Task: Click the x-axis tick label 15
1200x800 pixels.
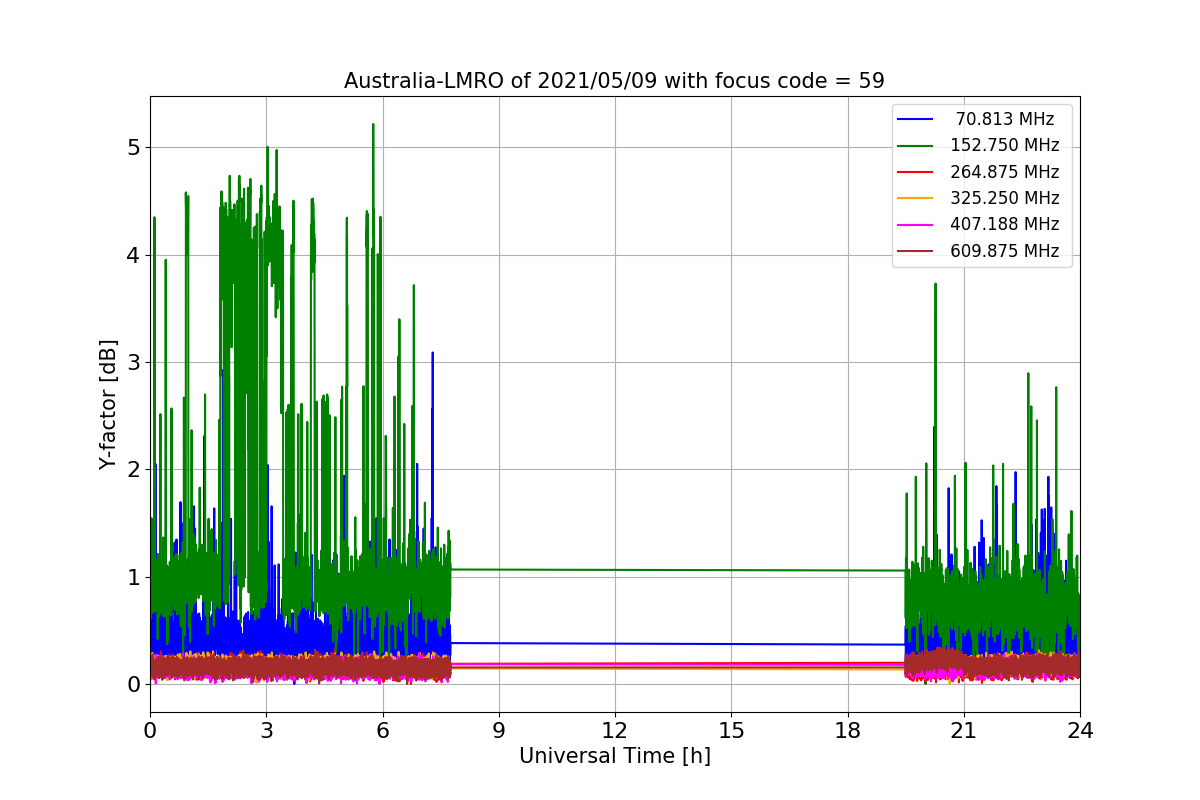Action: pyautogui.click(x=731, y=731)
